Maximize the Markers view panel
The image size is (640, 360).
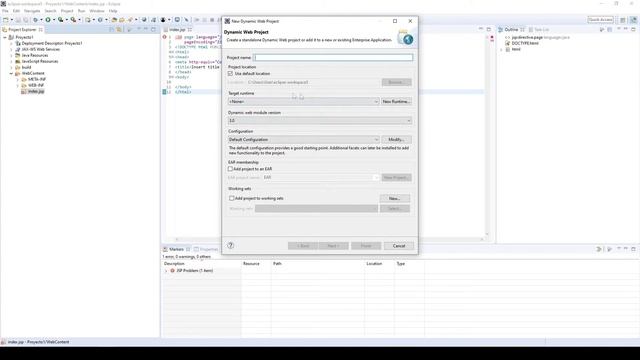coord(633,249)
